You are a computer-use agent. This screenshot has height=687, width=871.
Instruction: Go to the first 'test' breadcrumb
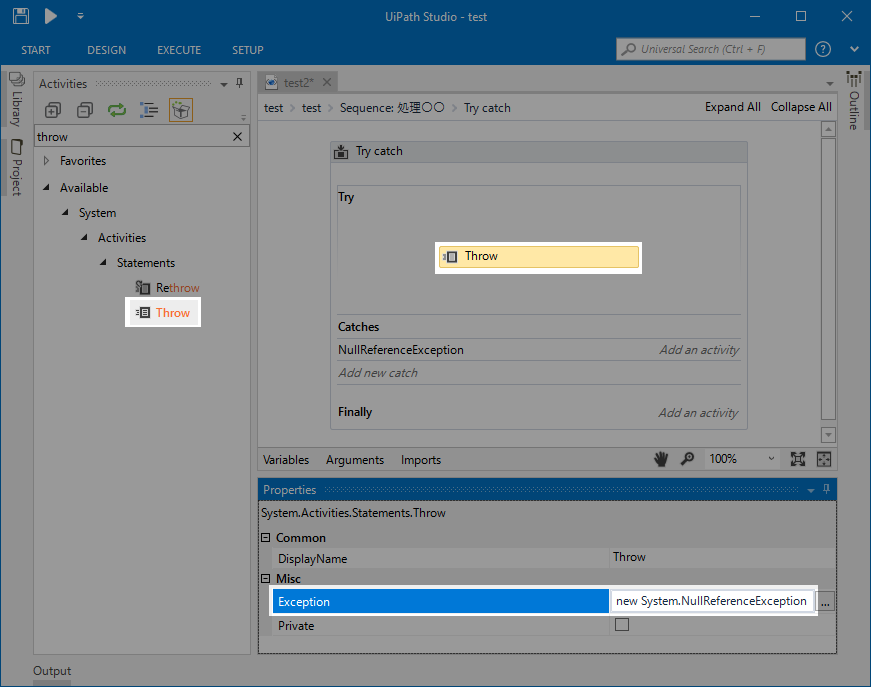click(273, 108)
